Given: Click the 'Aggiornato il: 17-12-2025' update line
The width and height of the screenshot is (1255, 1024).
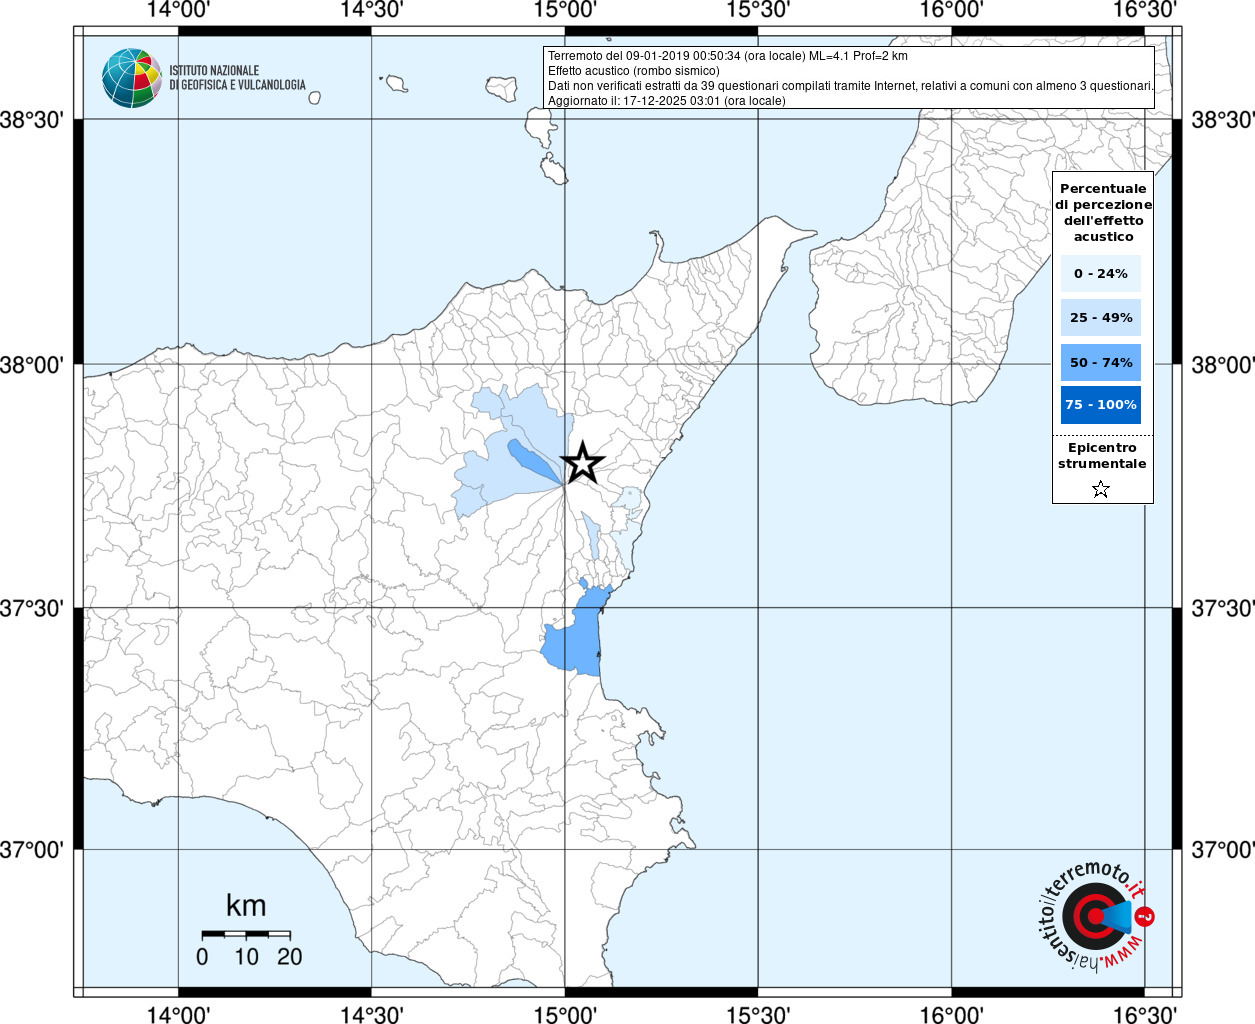Looking at the screenshot, I should click(x=666, y=101).
